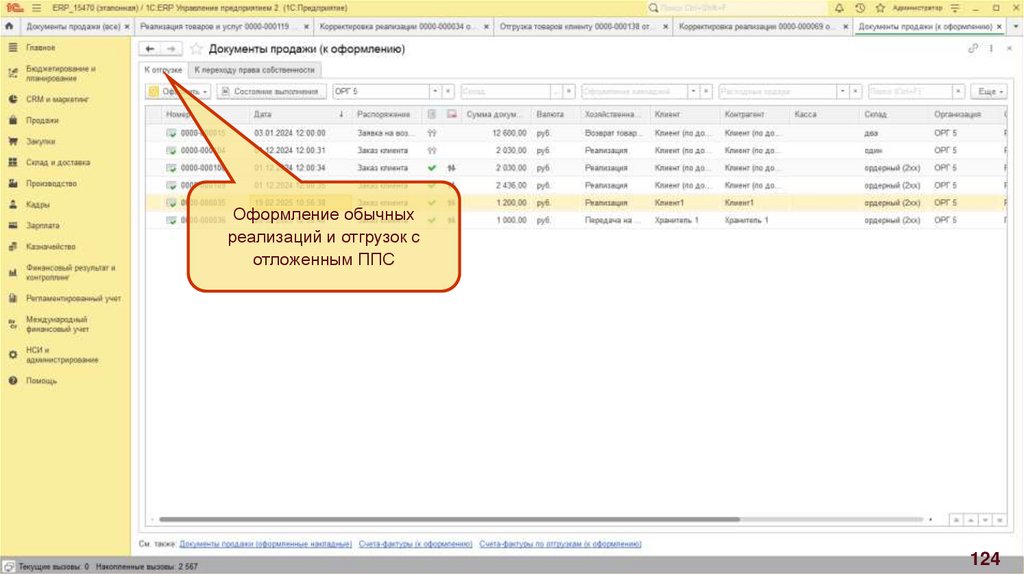Open the Склад и доставка section
1024x574 pixels.
pos(58,162)
